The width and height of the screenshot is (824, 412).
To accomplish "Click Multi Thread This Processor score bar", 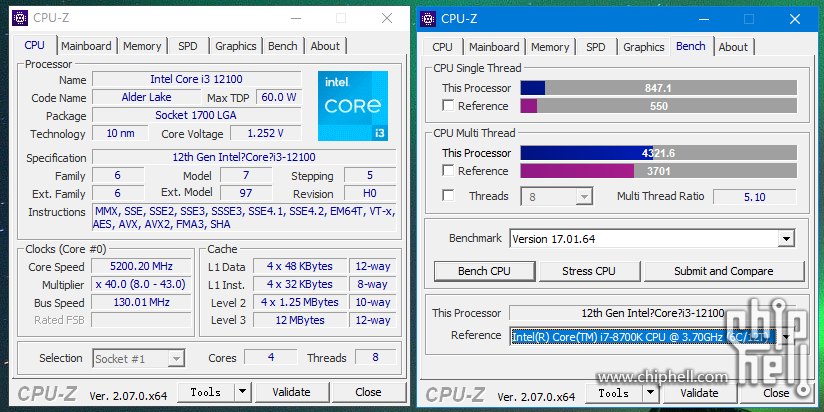I will click(x=658, y=153).
